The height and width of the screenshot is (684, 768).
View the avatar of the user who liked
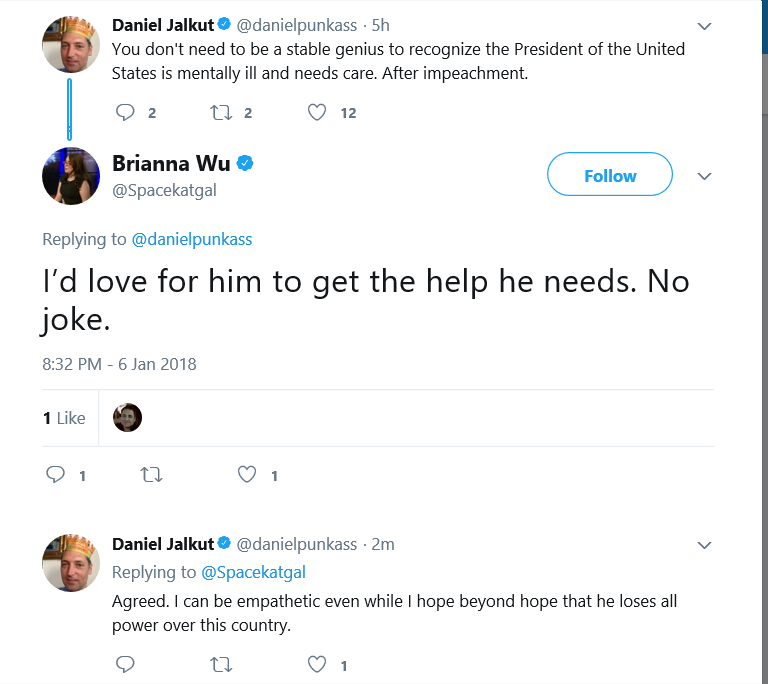[127, 417]
